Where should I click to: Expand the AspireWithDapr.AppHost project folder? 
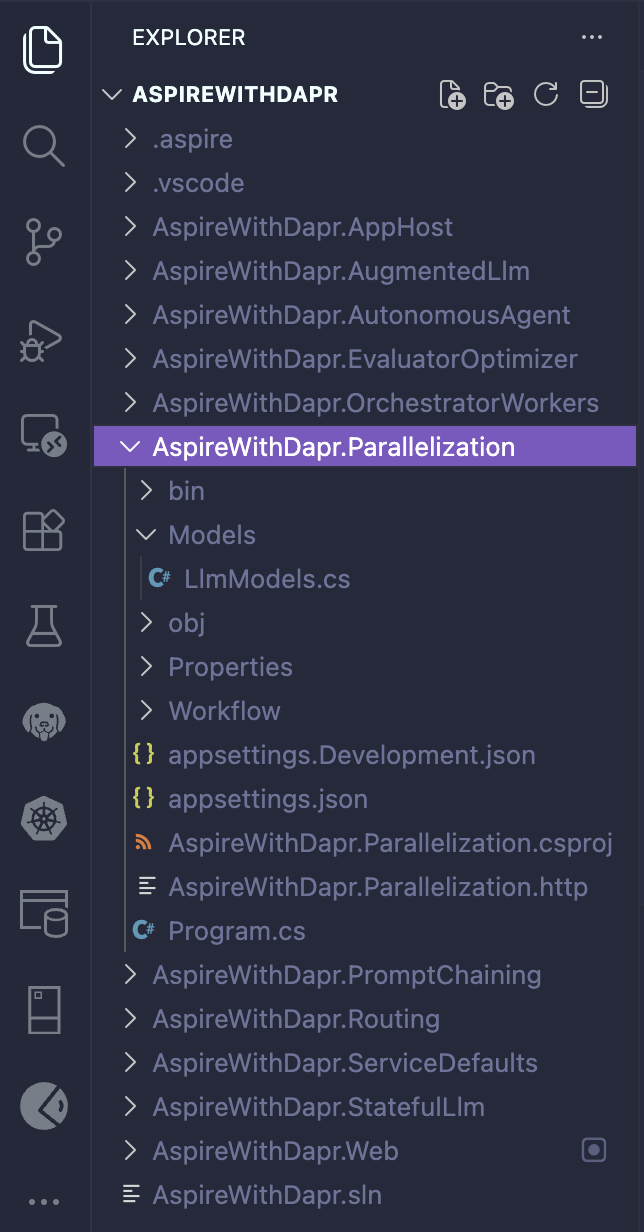(302, 227)
